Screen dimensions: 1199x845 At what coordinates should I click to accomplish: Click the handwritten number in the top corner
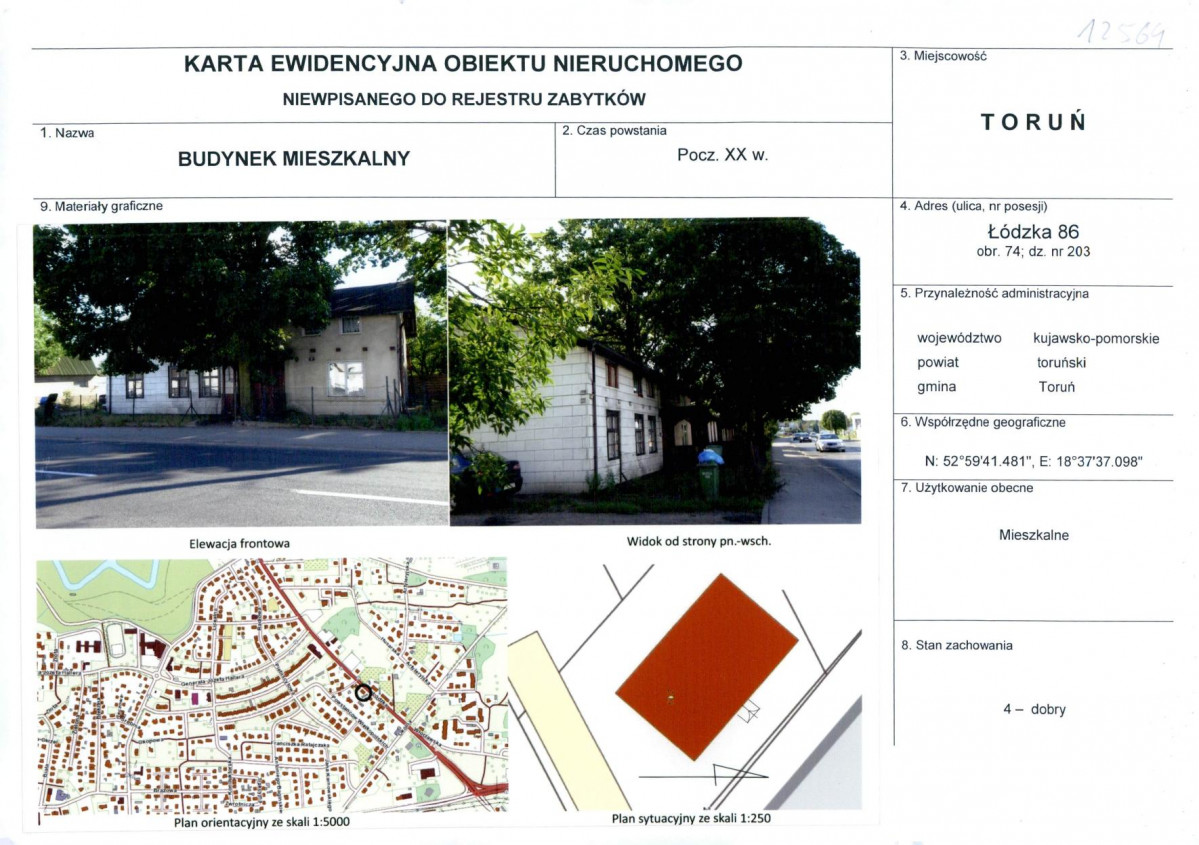(1122, 32)
